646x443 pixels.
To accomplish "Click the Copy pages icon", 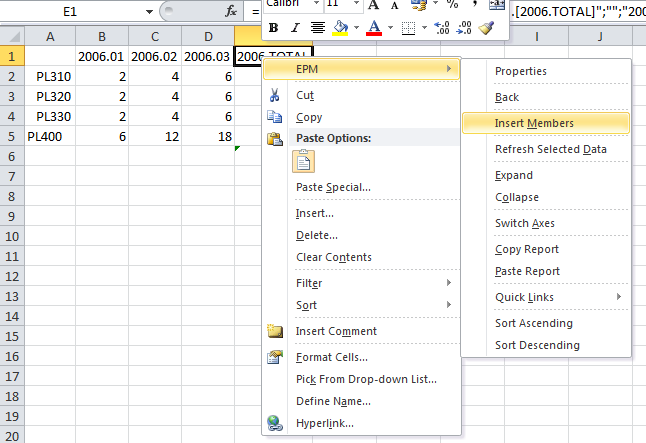I will coord(274,117).
